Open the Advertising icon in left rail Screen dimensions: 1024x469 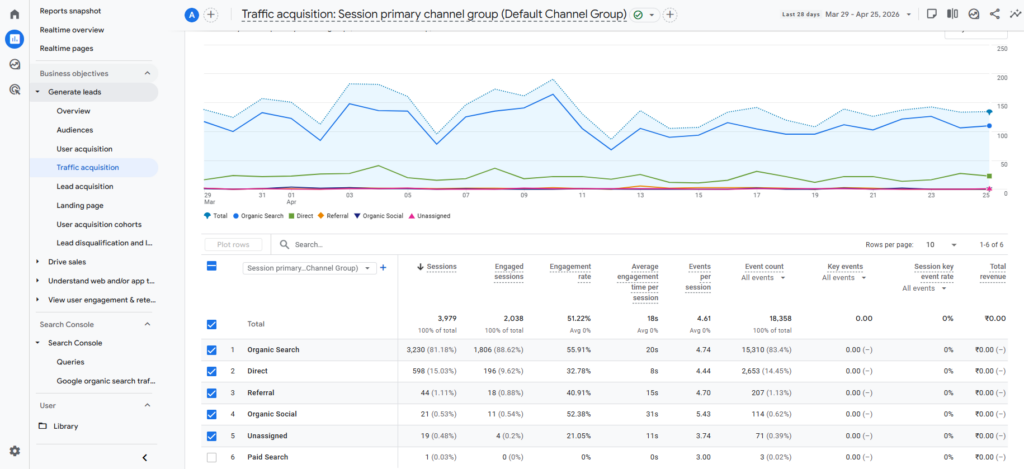(x=14, y=89)
